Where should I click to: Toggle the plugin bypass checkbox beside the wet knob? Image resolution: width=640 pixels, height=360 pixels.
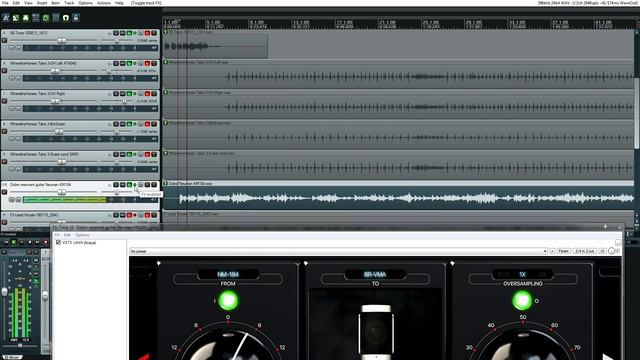click(618, 251)
